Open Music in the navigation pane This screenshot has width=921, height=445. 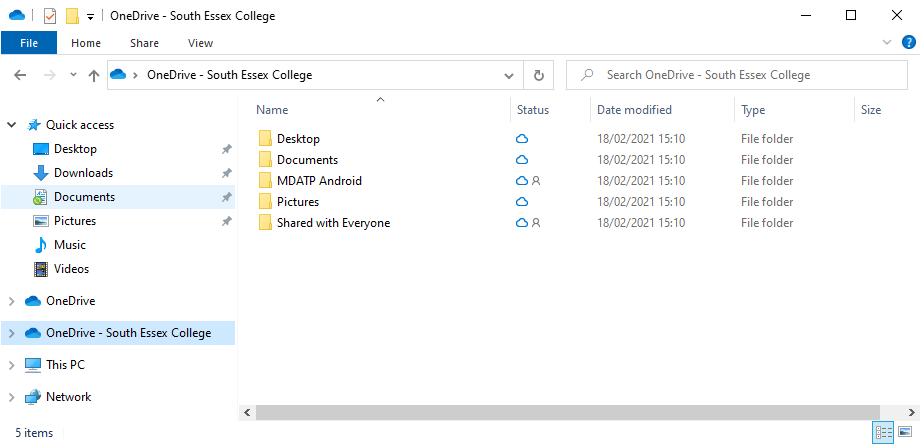(x=70, y=245)
